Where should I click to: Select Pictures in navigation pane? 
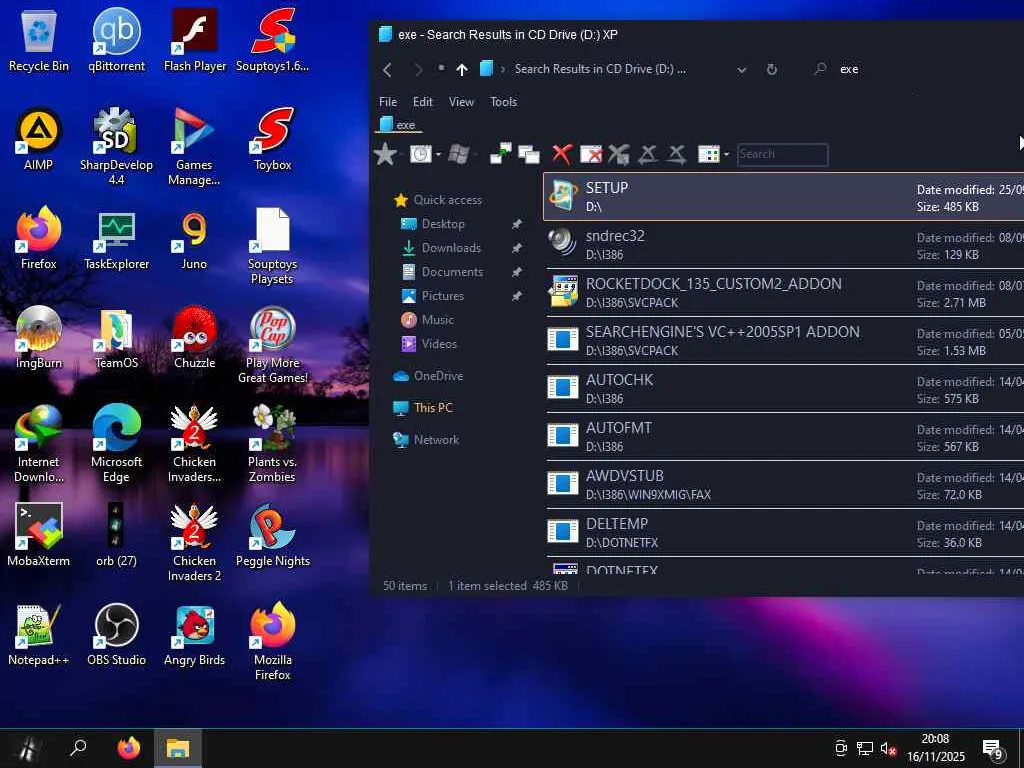[442, 296]
